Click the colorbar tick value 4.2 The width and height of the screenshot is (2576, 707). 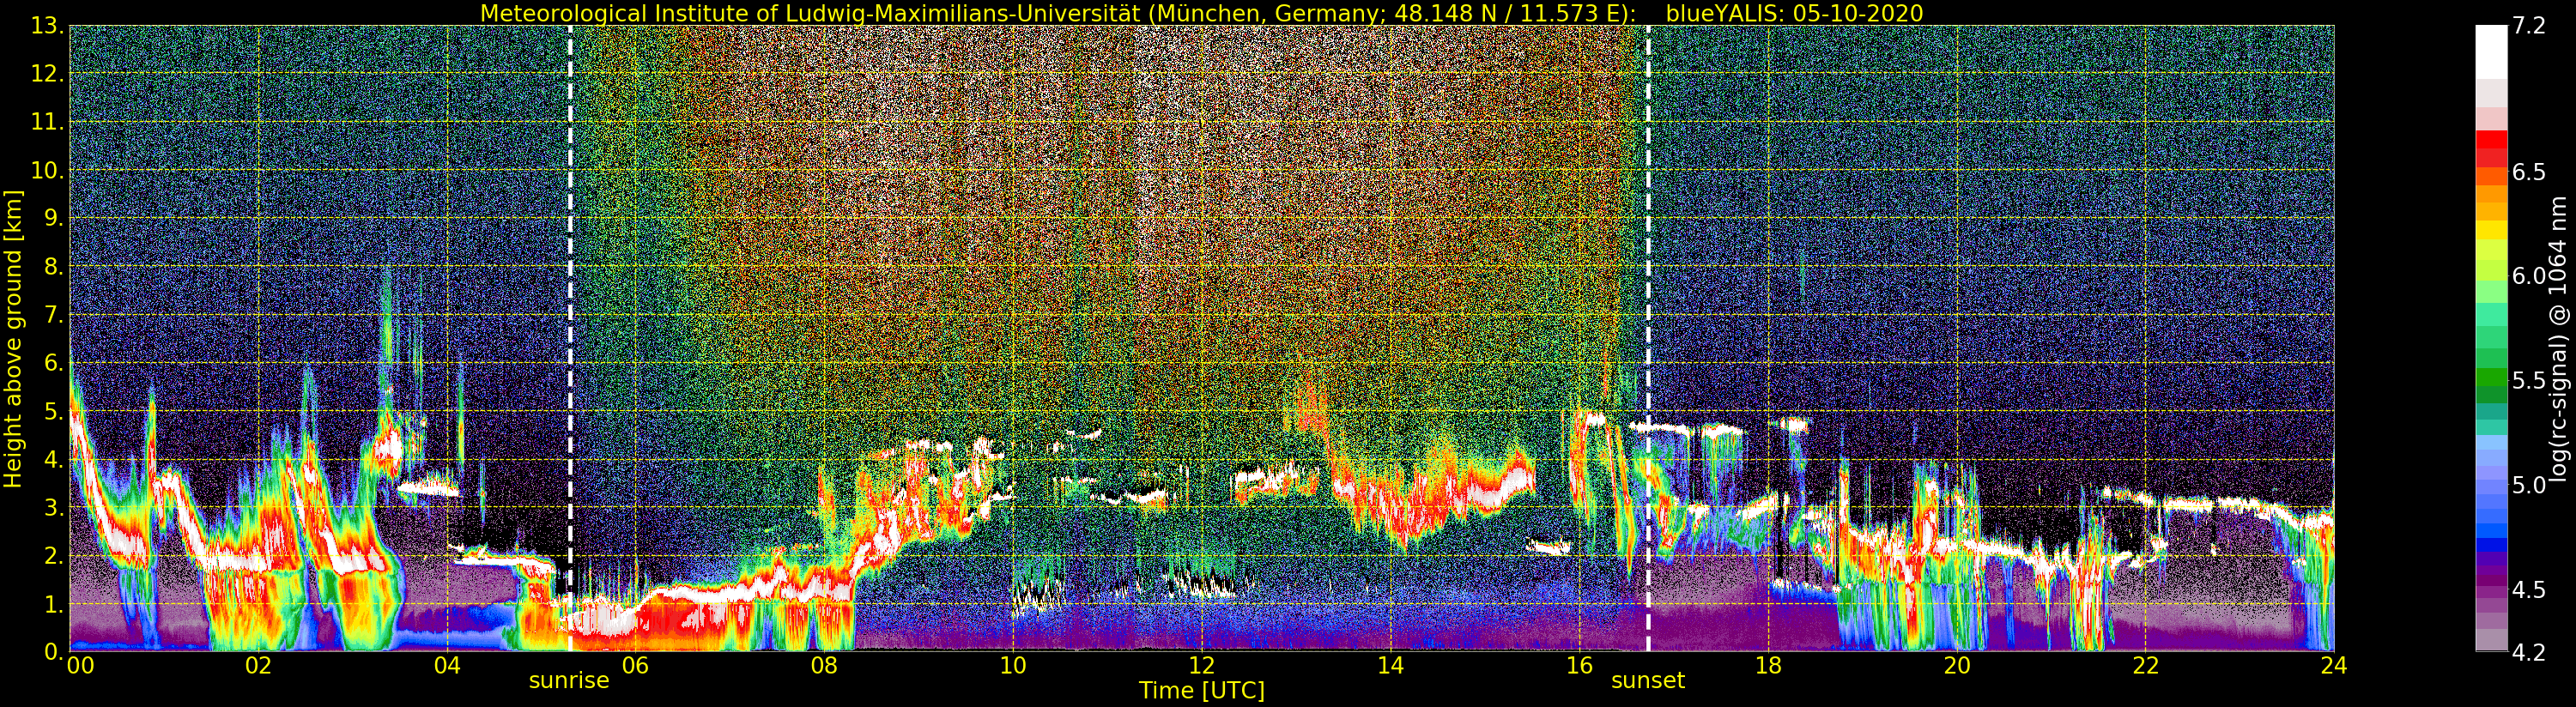coord(2529,653)
